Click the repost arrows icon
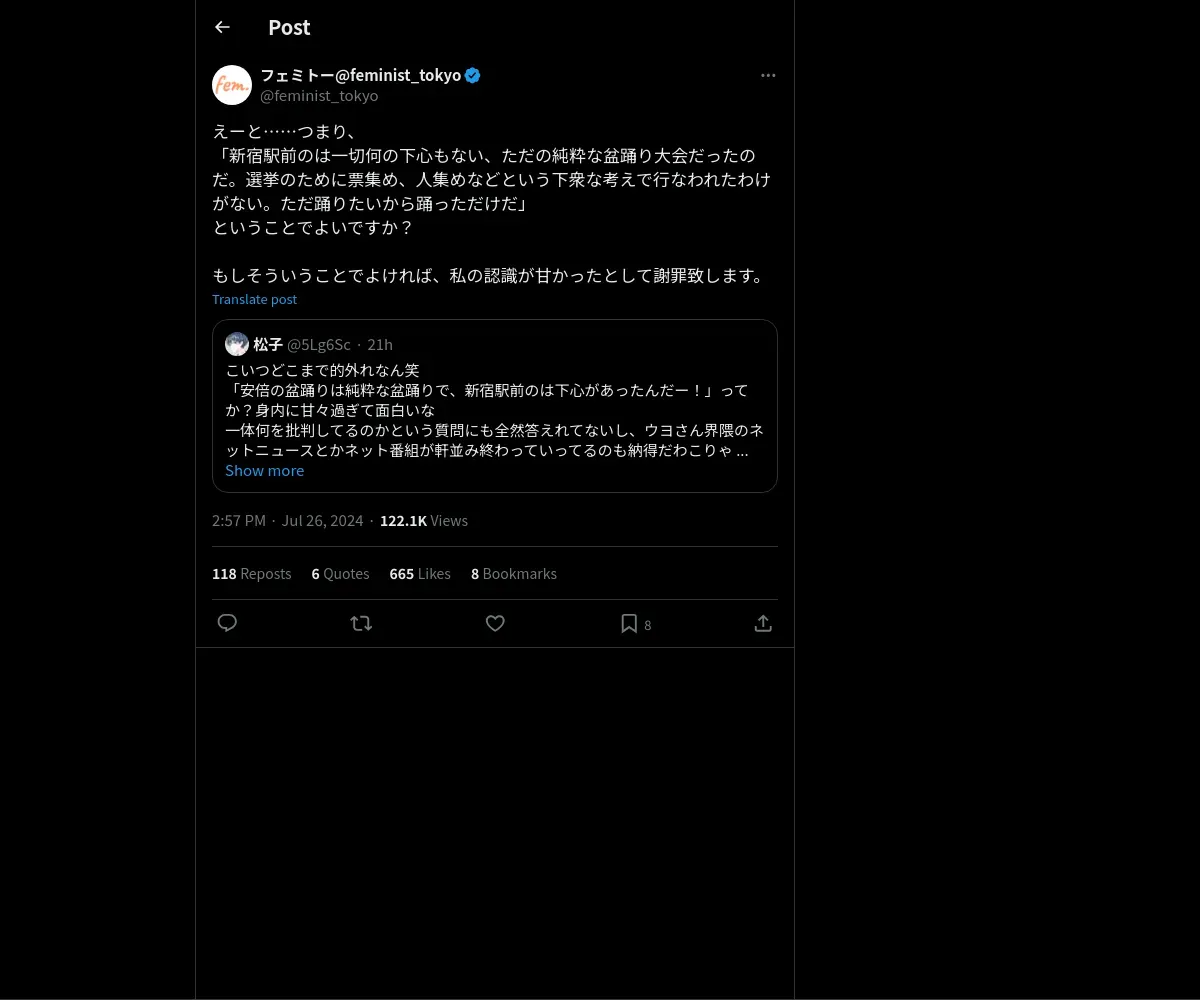This screenshot has width=1200, height=1000. click(361, 623)
